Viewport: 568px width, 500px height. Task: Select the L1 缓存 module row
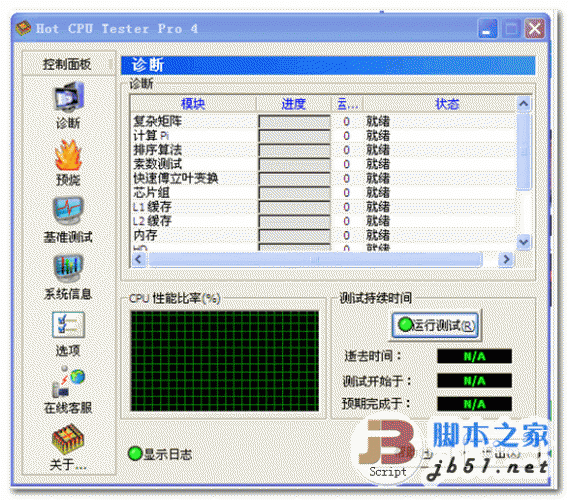[323, 207]
